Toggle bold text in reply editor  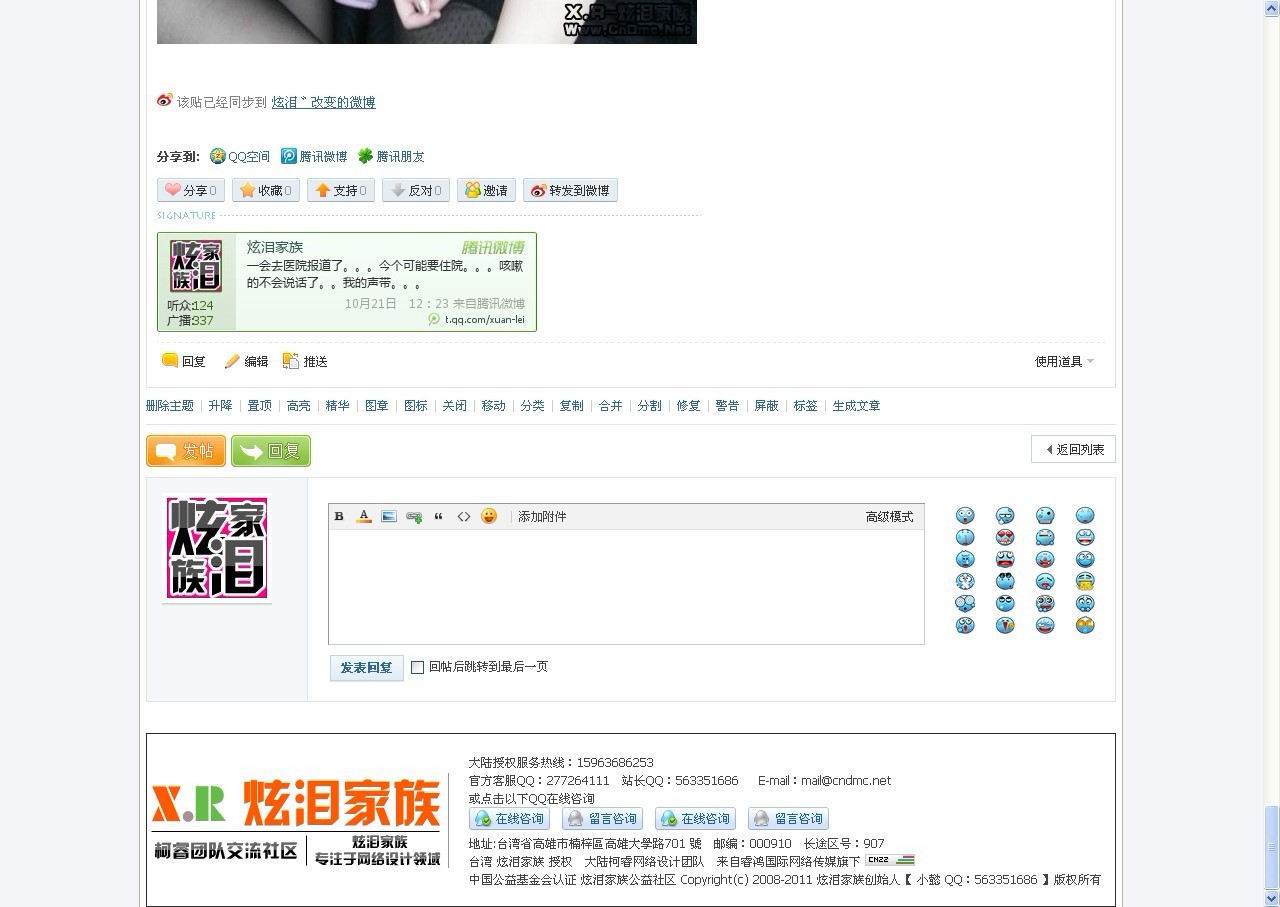[339, 517]
